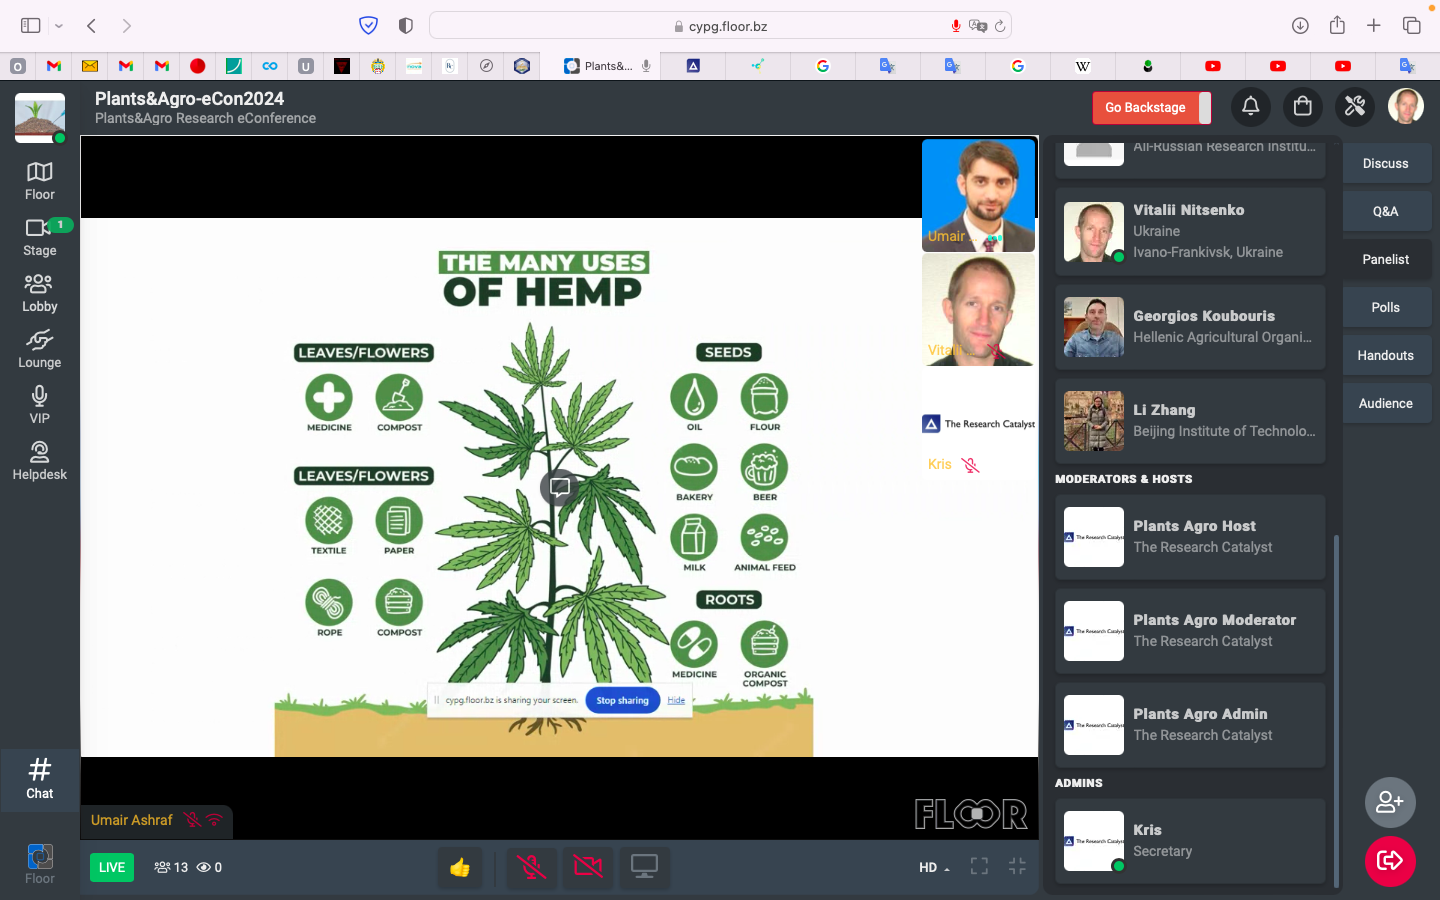Toggle the browser sidebar

tap(31, 26)
